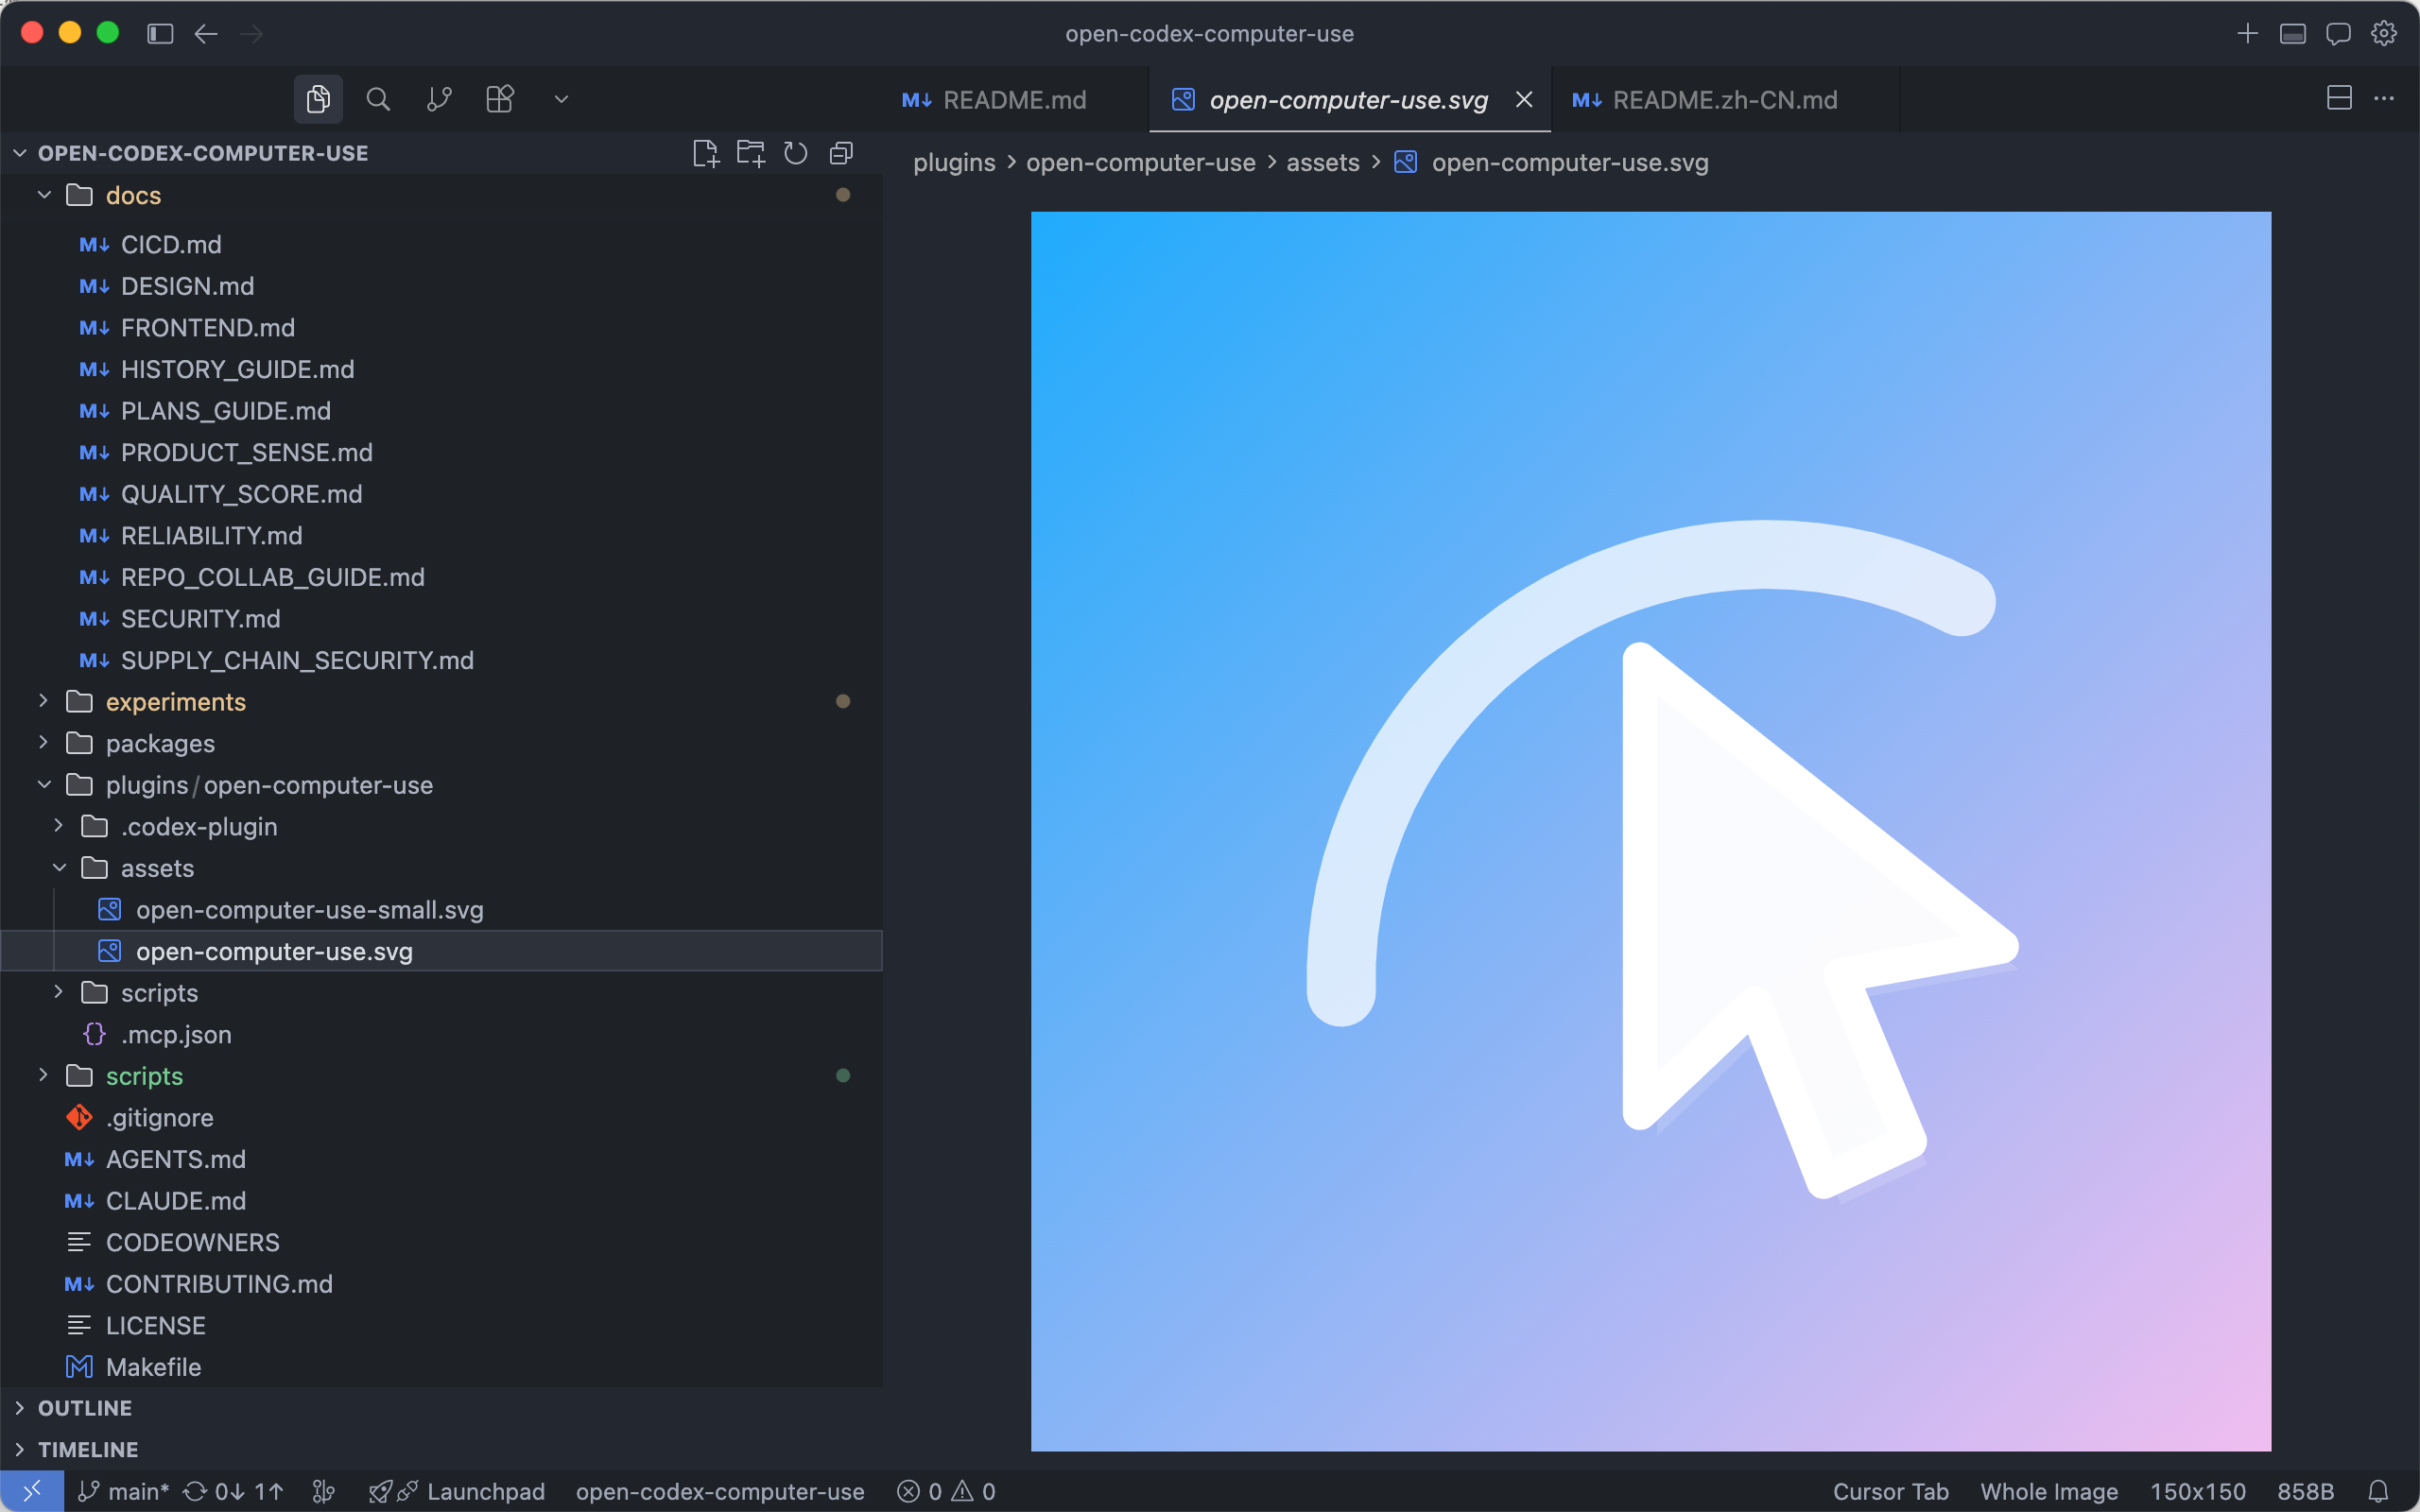
Task: Open the Extensions view icon
Action: coord(499,99)
